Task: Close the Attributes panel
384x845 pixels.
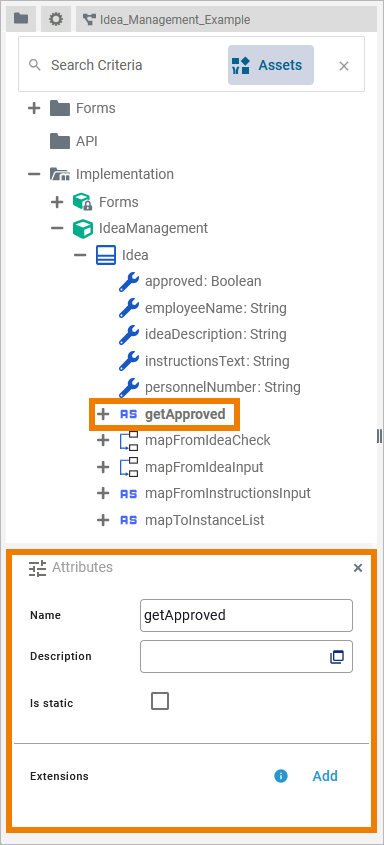Action: coord(358,567)
